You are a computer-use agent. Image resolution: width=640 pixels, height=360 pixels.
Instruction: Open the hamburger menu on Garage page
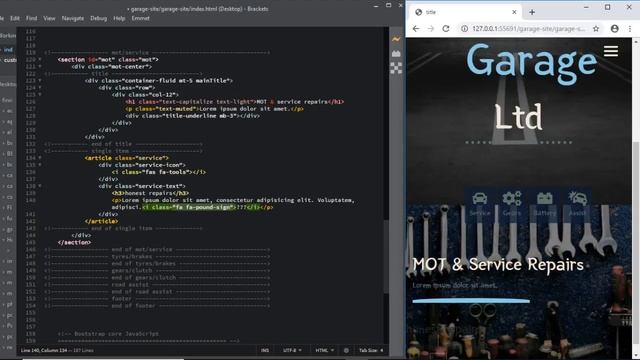[x=611, y=51]
